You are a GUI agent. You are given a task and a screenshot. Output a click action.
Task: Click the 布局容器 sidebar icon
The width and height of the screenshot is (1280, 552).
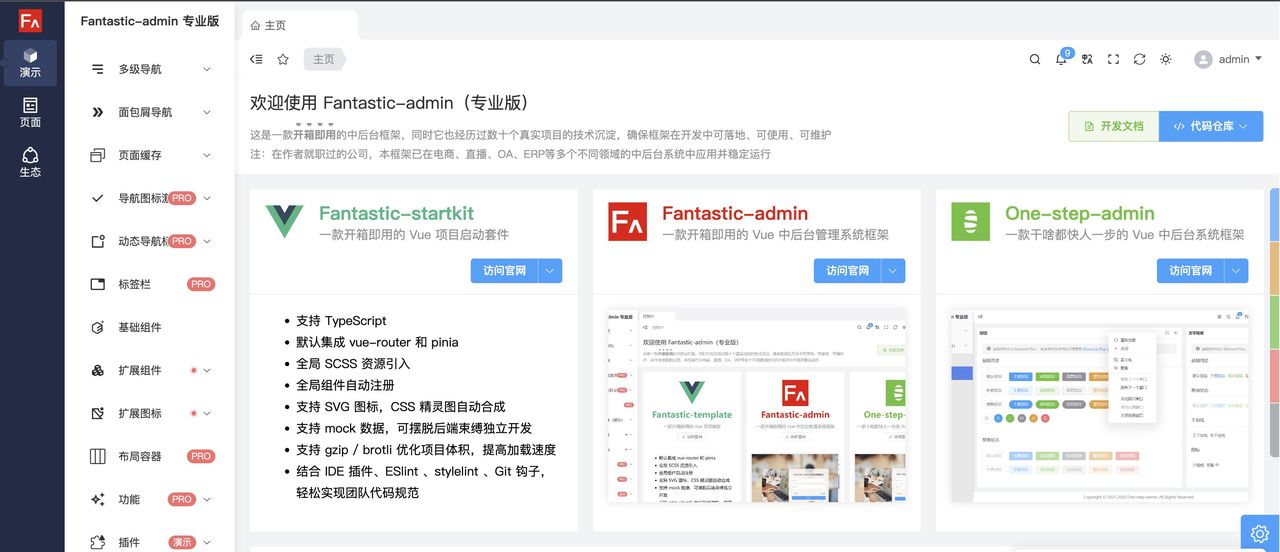coord(98,456)
